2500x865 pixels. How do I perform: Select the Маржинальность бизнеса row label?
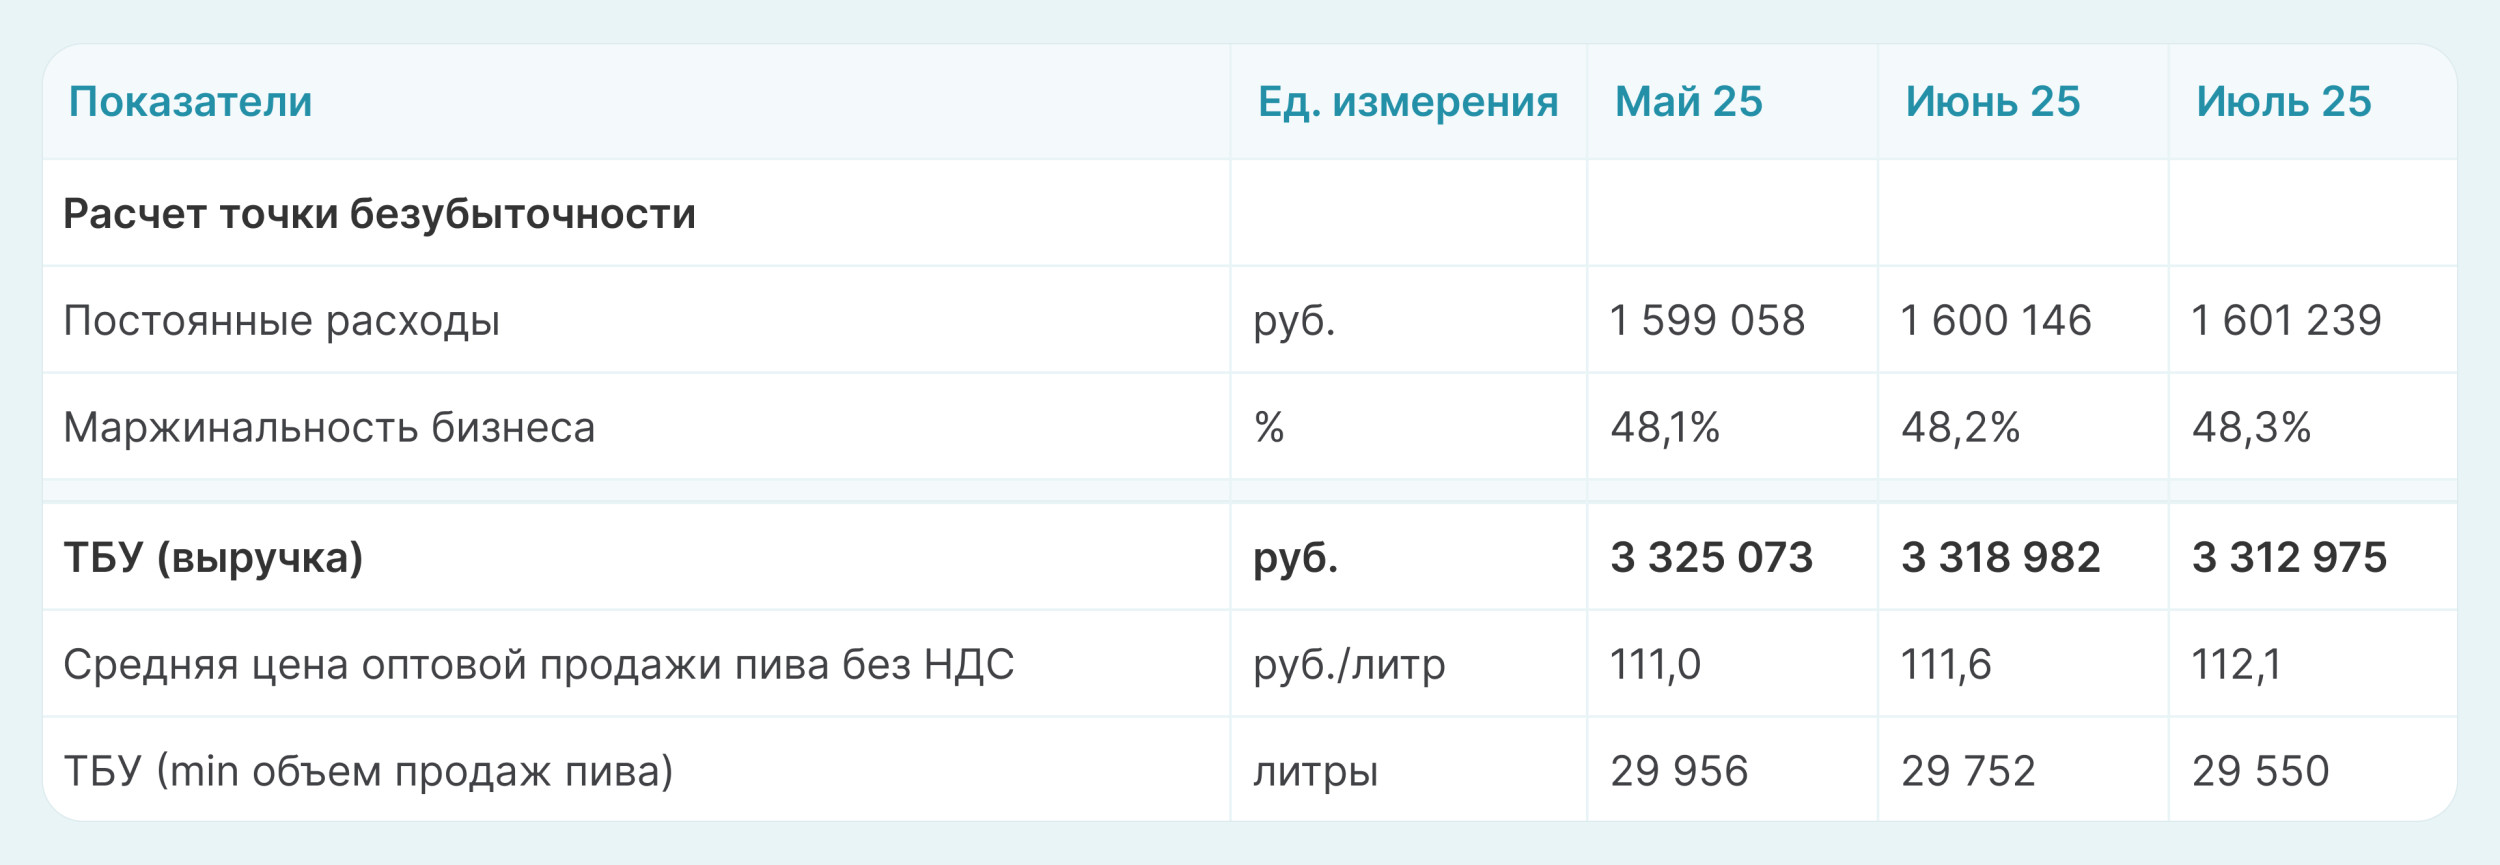[x=329, y=428]
